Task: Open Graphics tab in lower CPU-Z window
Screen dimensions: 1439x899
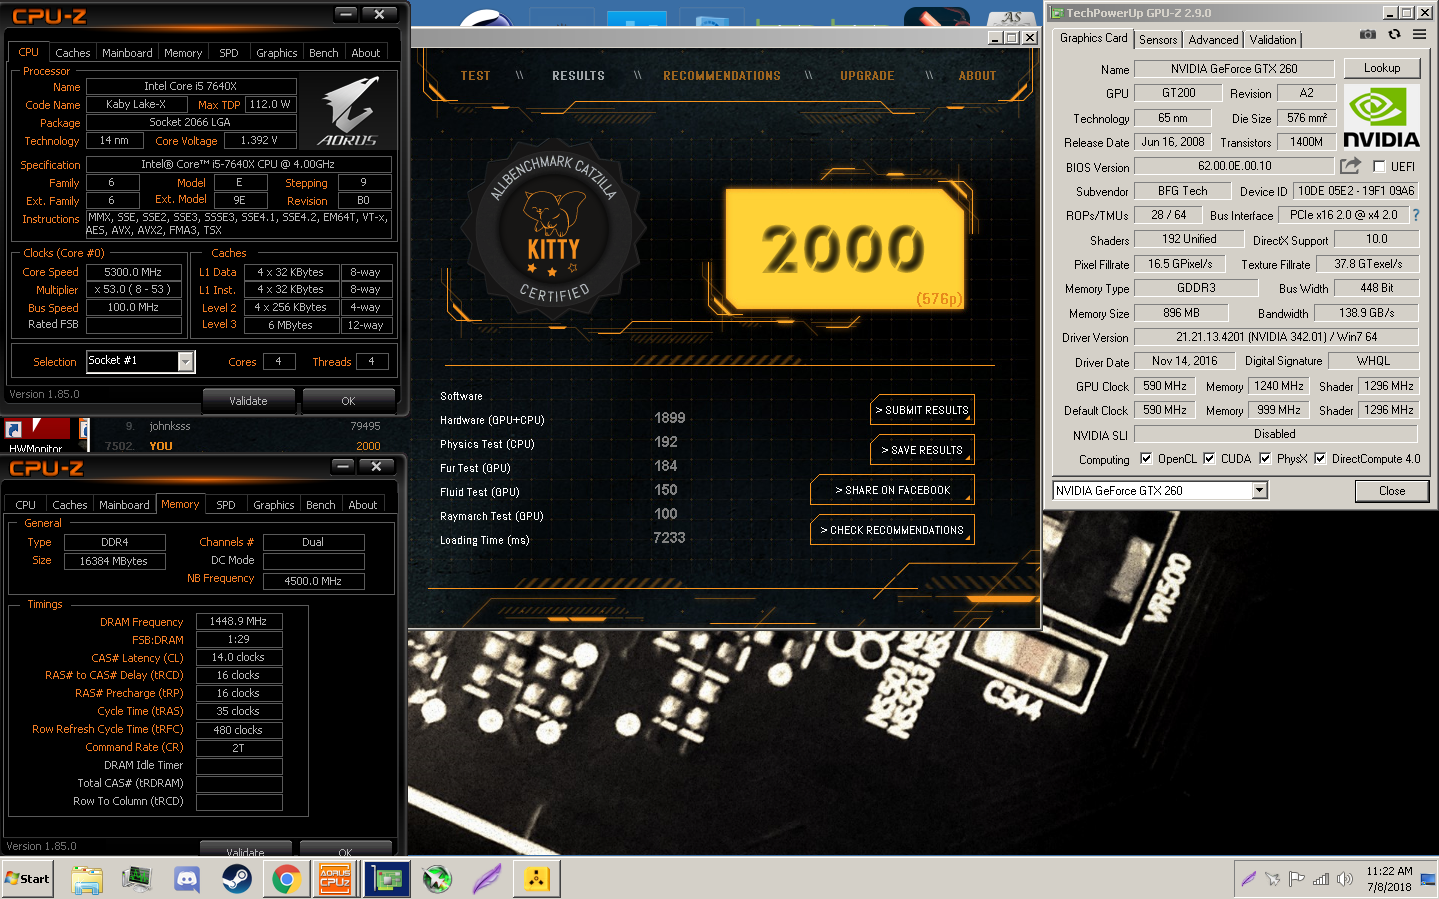Action: click(x=273, y=505)
